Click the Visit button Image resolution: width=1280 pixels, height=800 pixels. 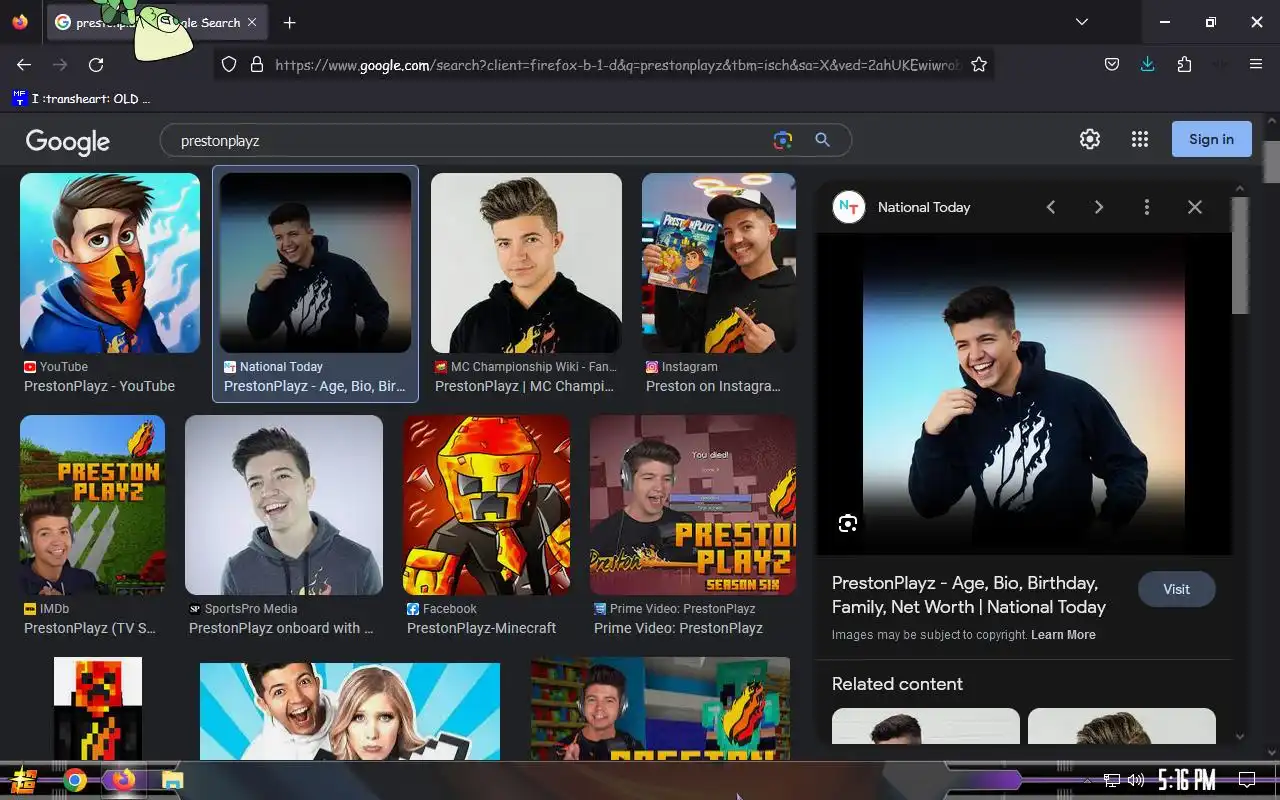click(x=1176, y=589)
